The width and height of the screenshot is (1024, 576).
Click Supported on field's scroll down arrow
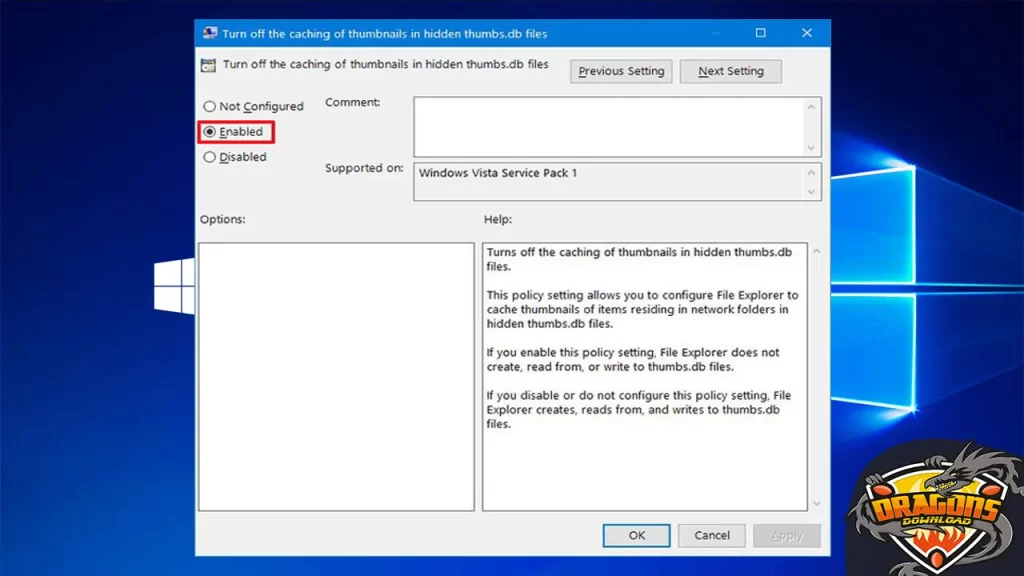click(x=812, y=191)
